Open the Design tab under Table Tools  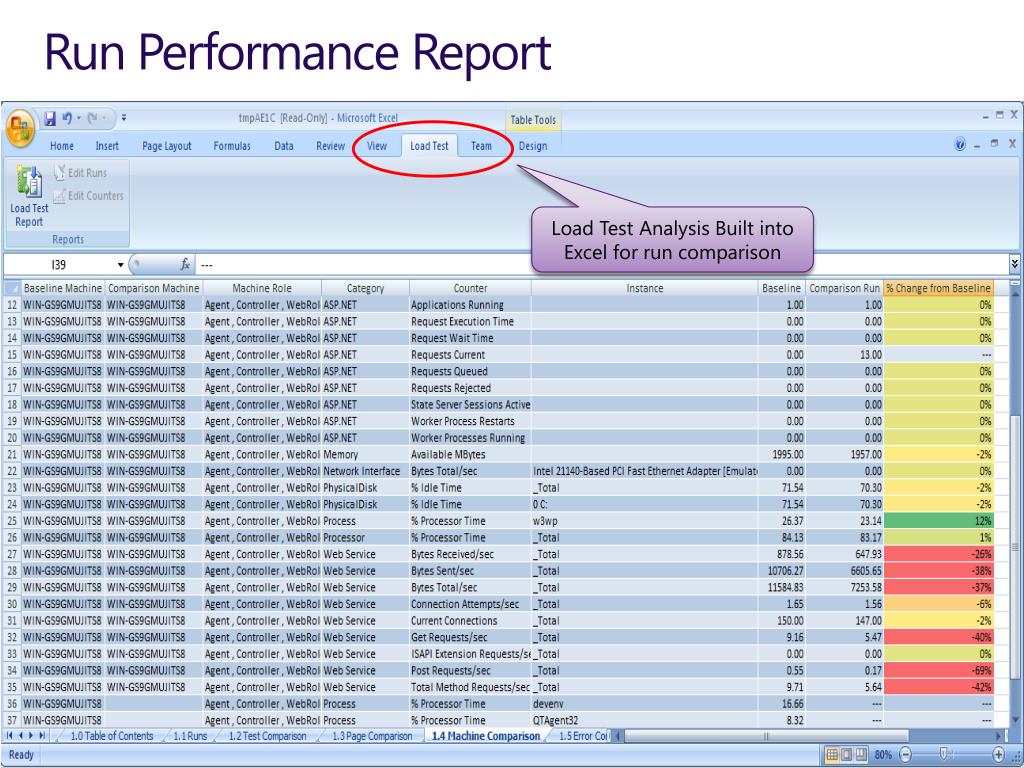pos(533,146)
